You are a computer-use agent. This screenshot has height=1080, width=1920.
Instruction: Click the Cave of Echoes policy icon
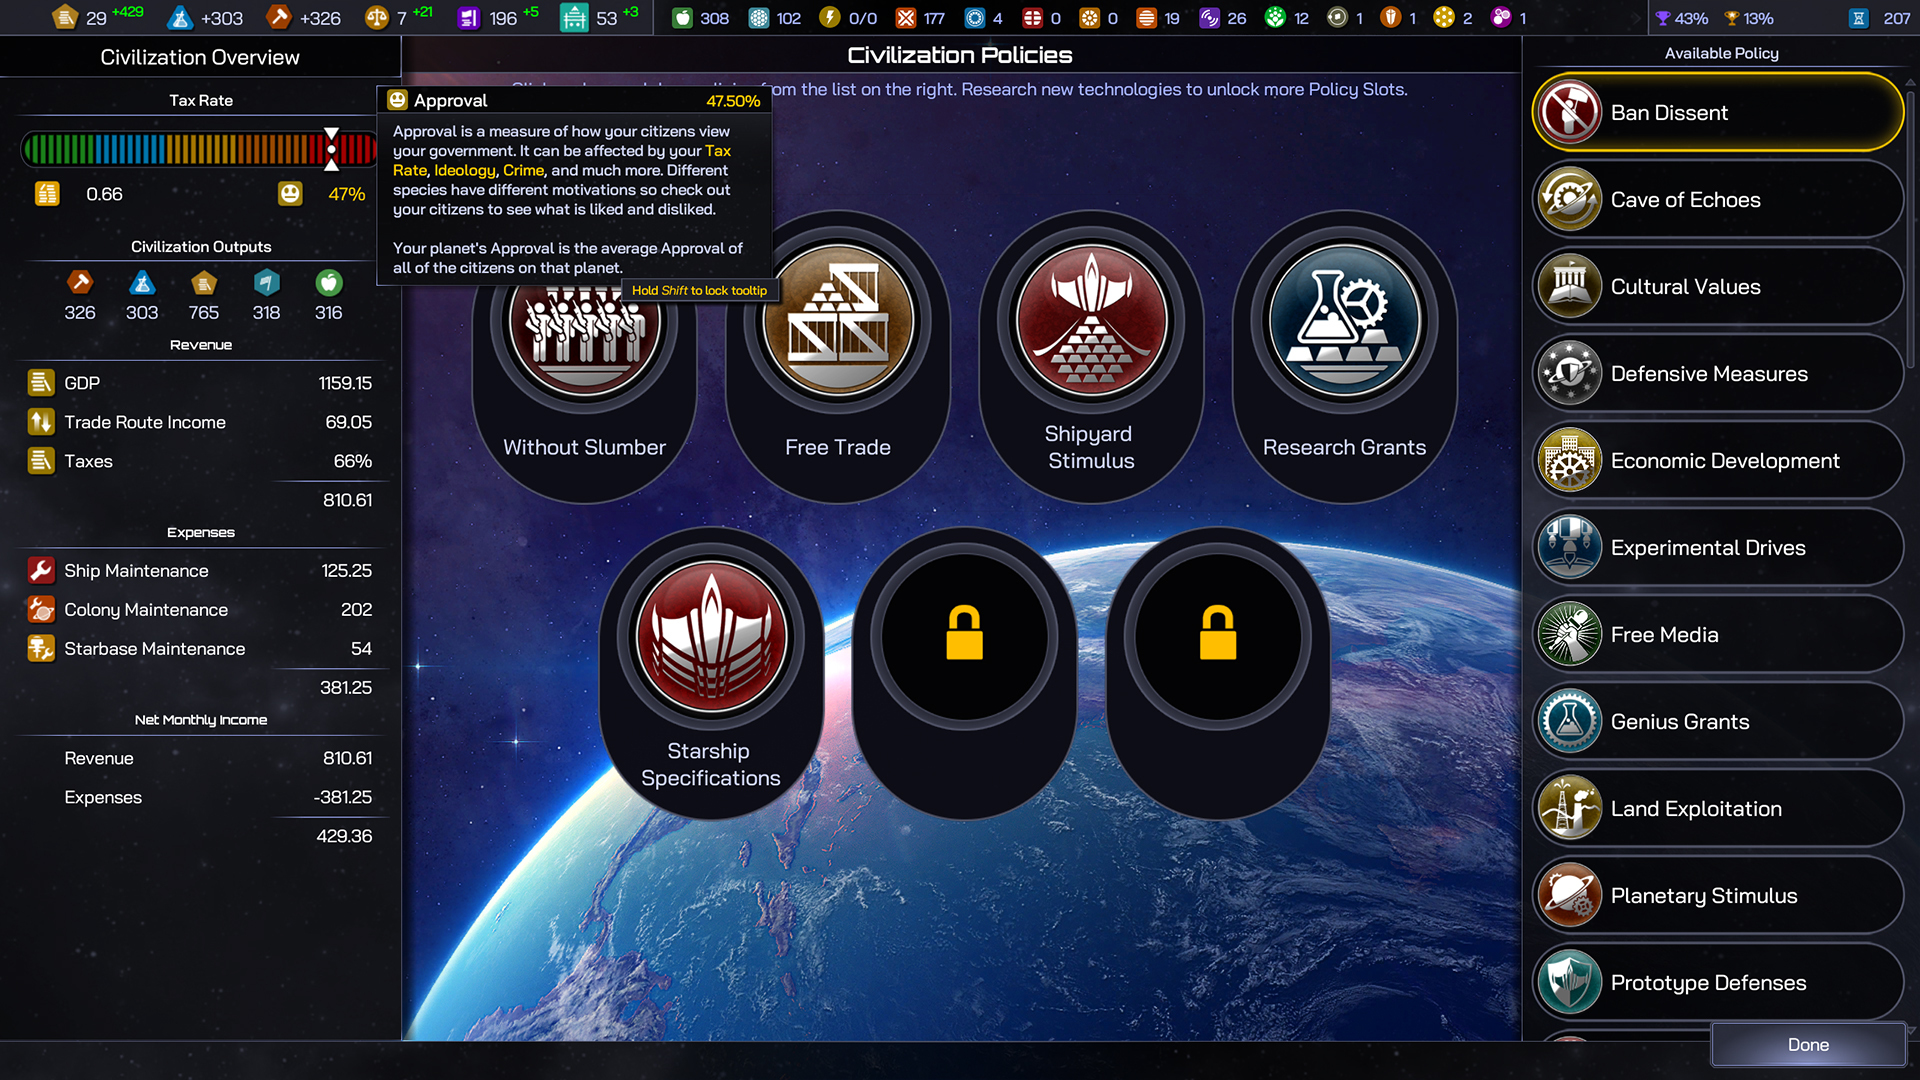(x=1569, y=199)
